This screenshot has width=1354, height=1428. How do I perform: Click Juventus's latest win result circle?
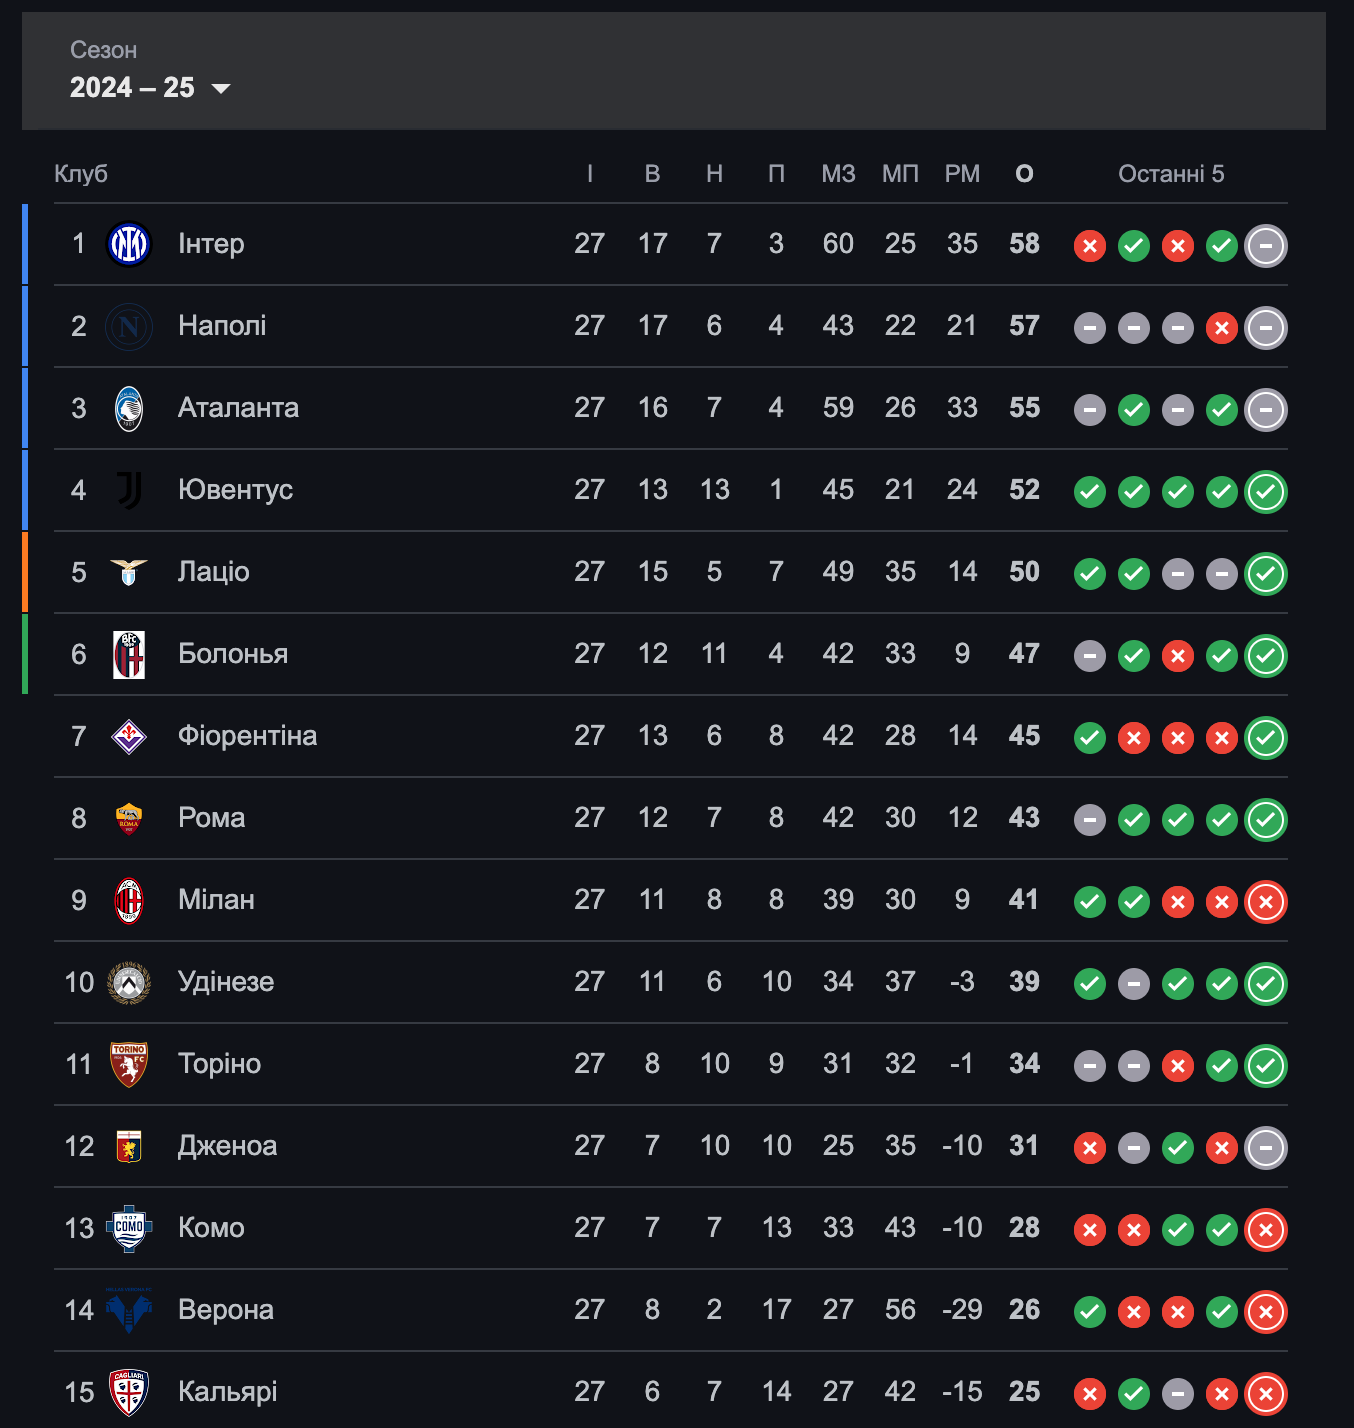click(x=1266, y=492)
